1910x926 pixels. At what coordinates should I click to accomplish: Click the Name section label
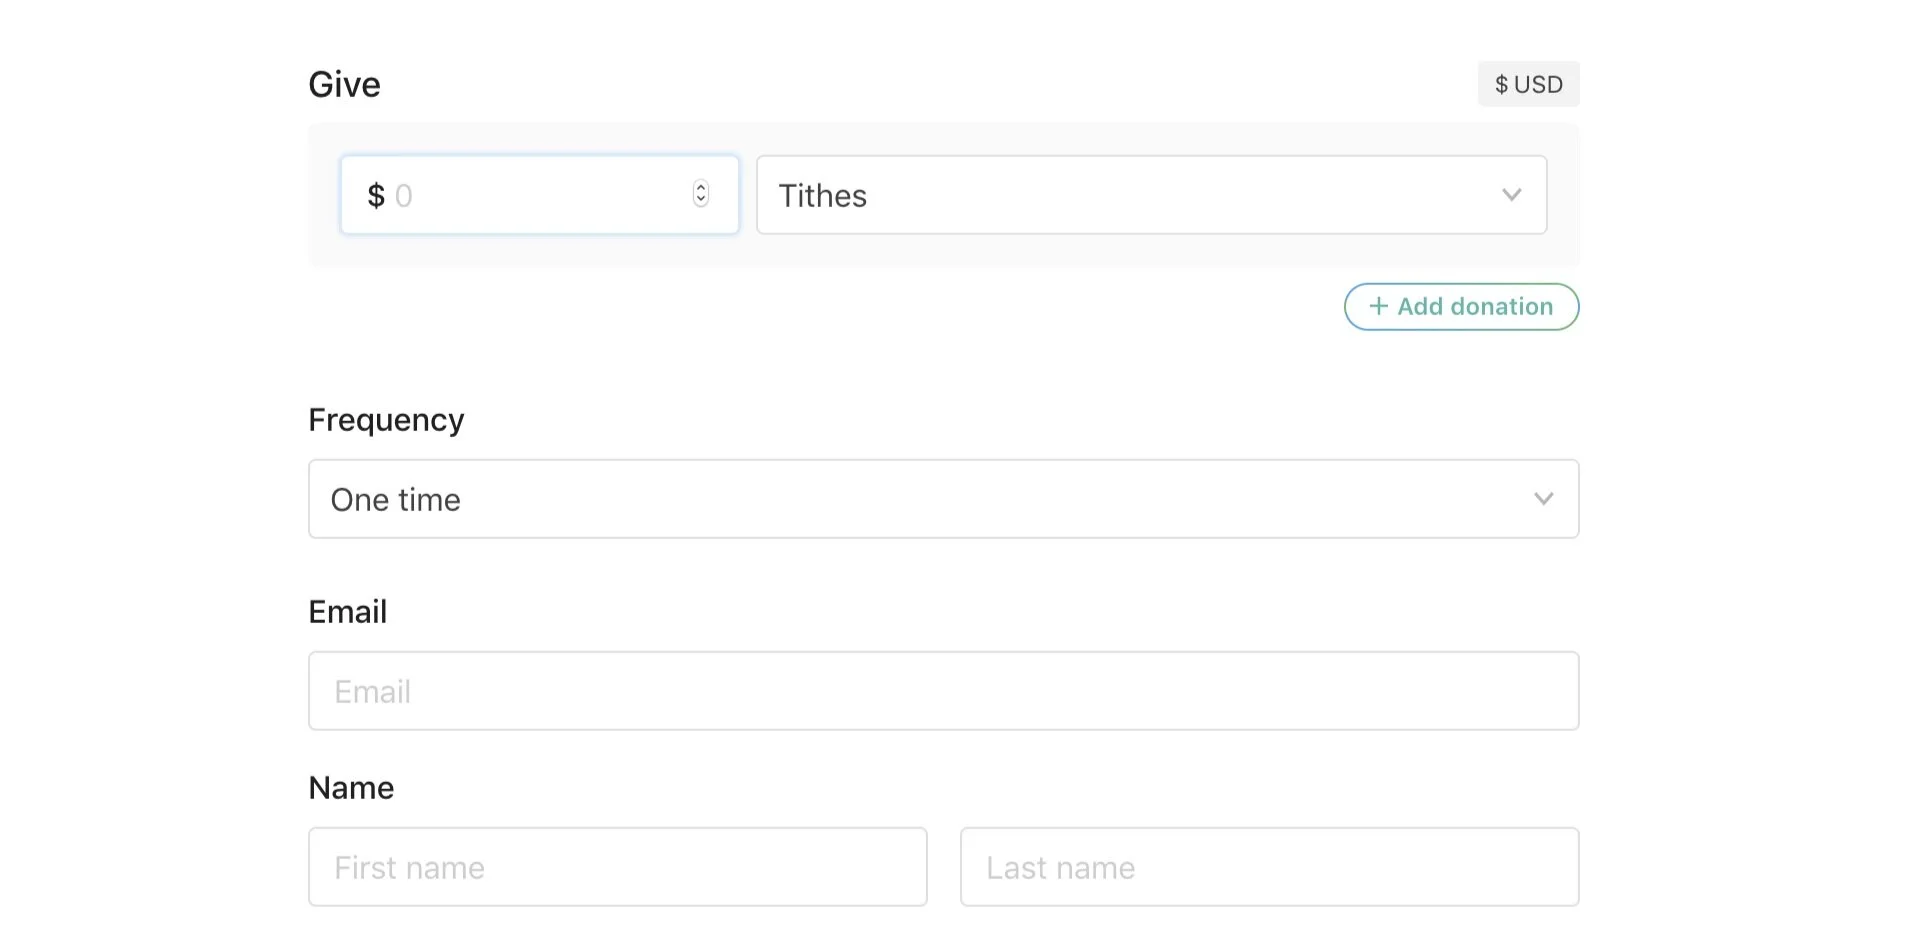pos(351,788)
